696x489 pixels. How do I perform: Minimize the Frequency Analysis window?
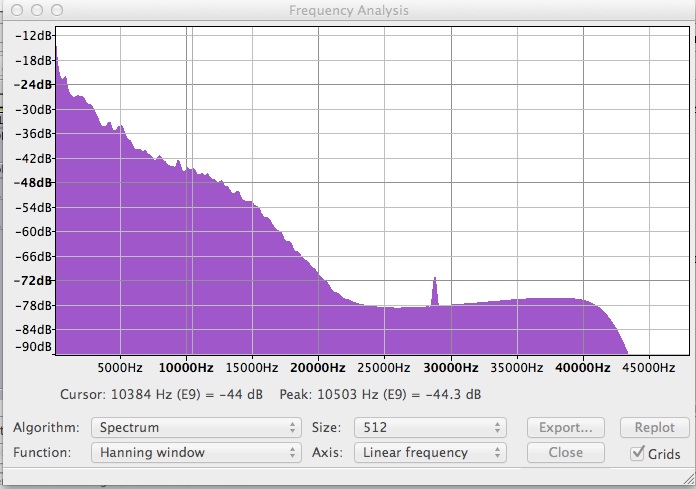(37, 10)
